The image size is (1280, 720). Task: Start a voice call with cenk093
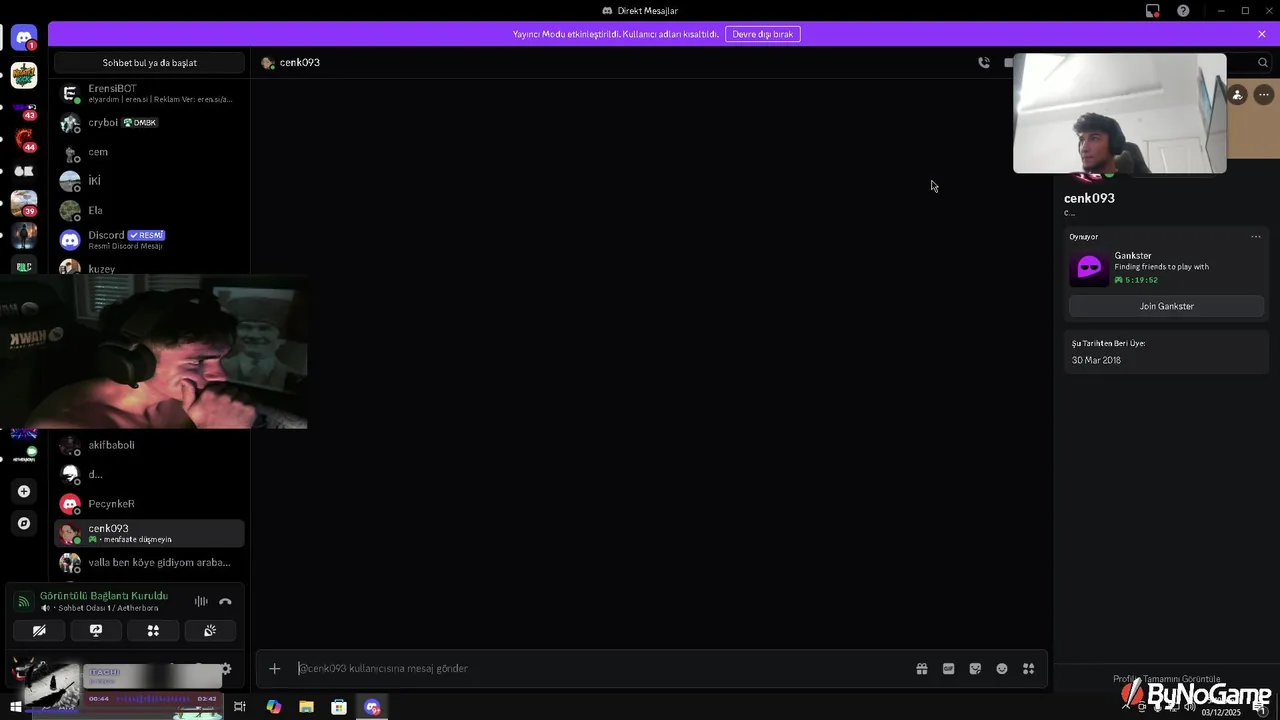pyautogui.click(x=984, y=62)
